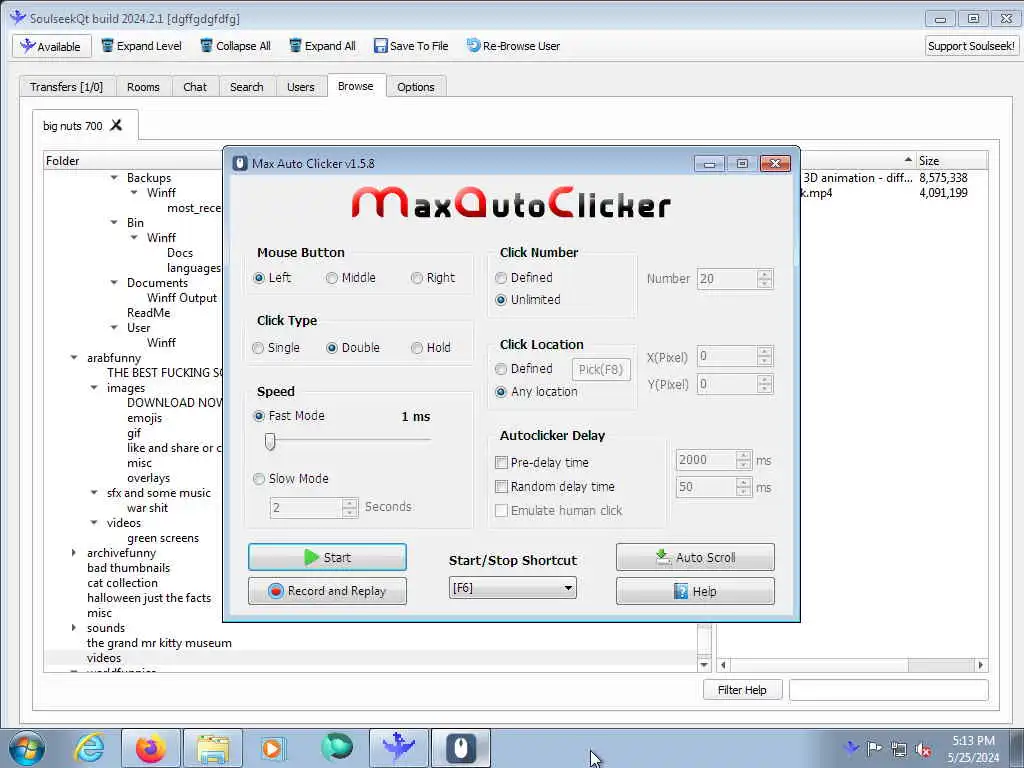1024x768 pixels.
Task: Open the Chat tab
Action: 195,87
